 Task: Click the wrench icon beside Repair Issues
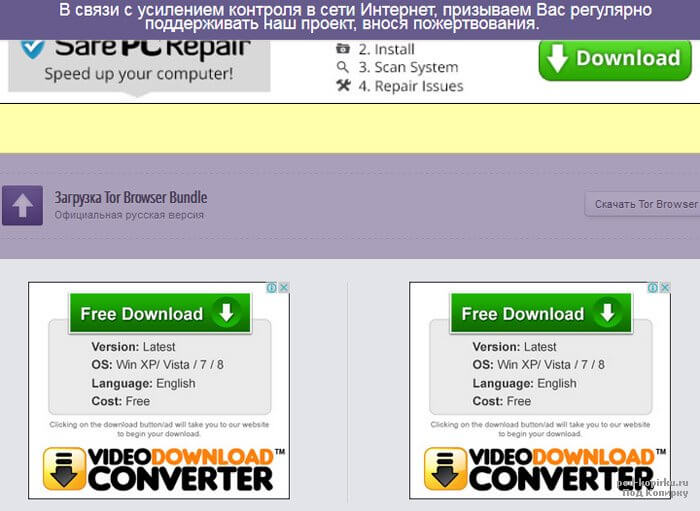pyautogui.click(x=343, y=86)
